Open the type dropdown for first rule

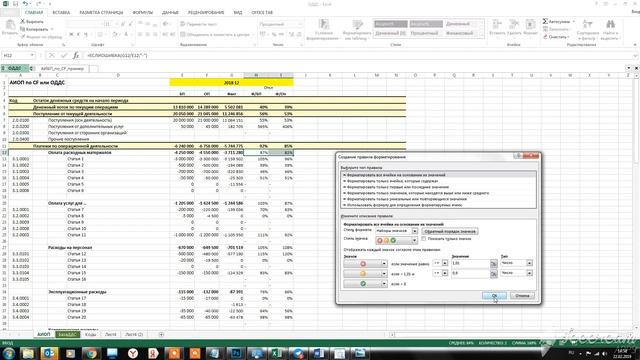(529, 263)
